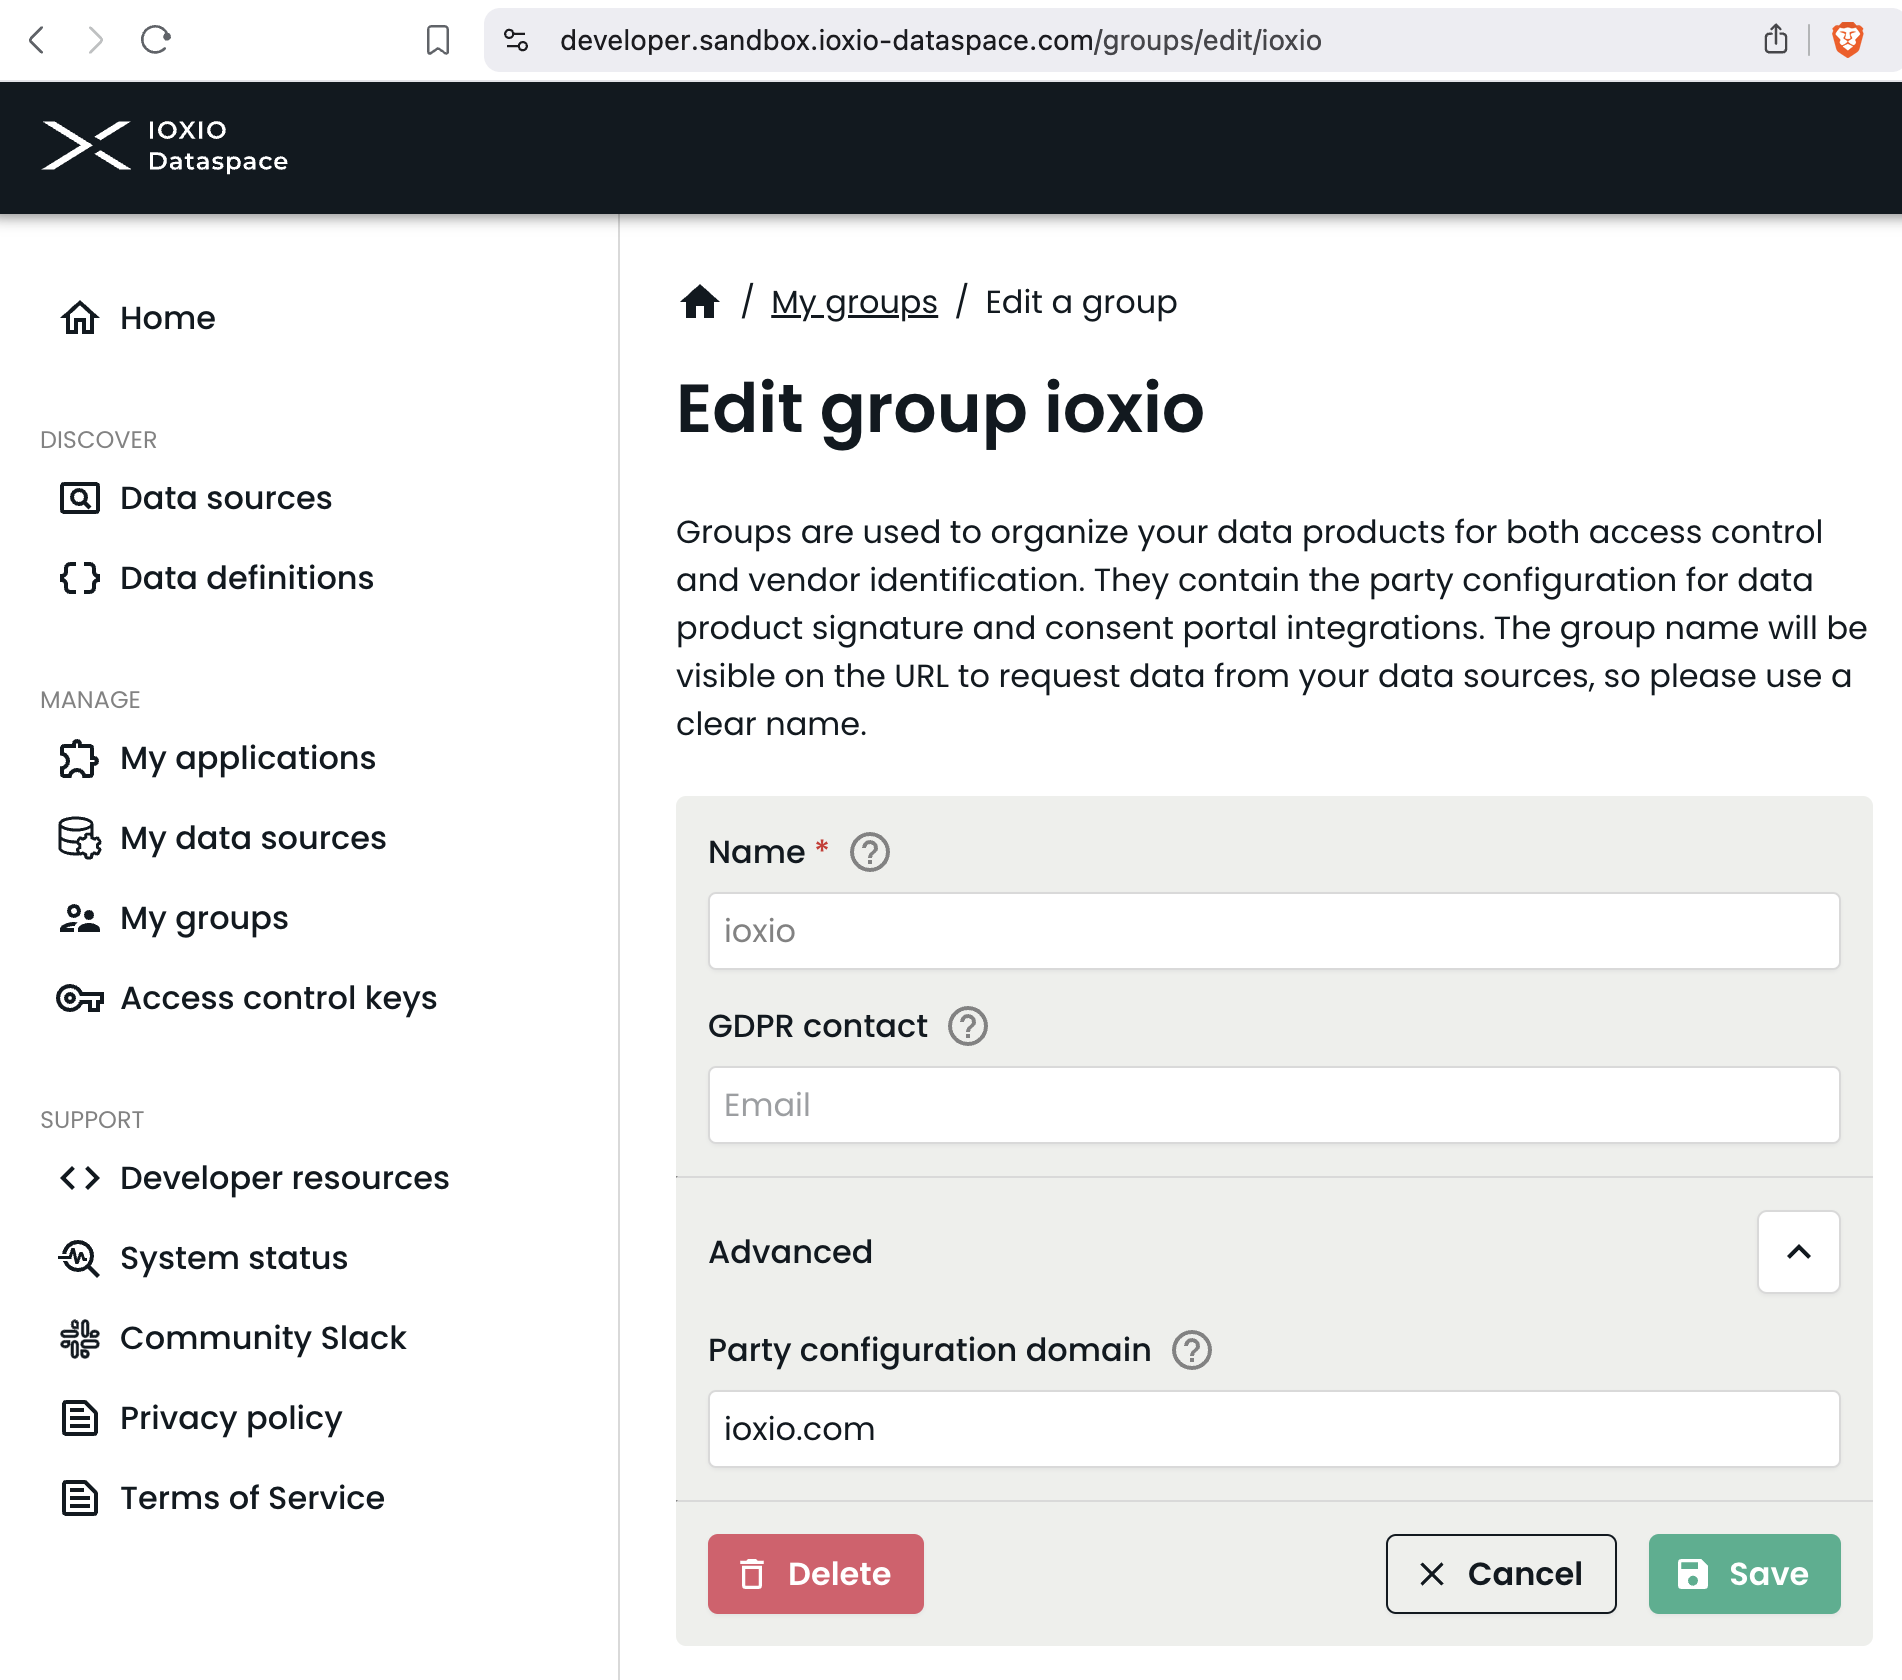1902x1680 pixels.
Task: Click the browser address bar URL
Action: coord(940,40)
